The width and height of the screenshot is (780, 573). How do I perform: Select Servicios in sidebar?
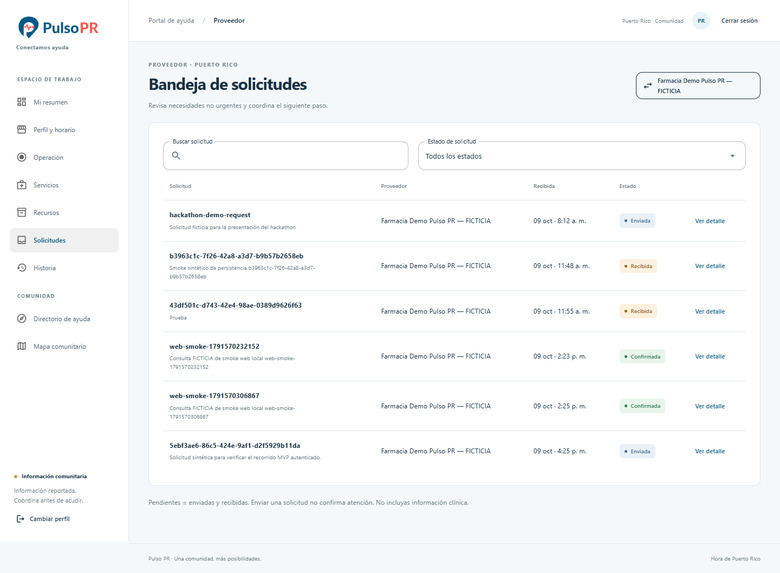[64, 185]
